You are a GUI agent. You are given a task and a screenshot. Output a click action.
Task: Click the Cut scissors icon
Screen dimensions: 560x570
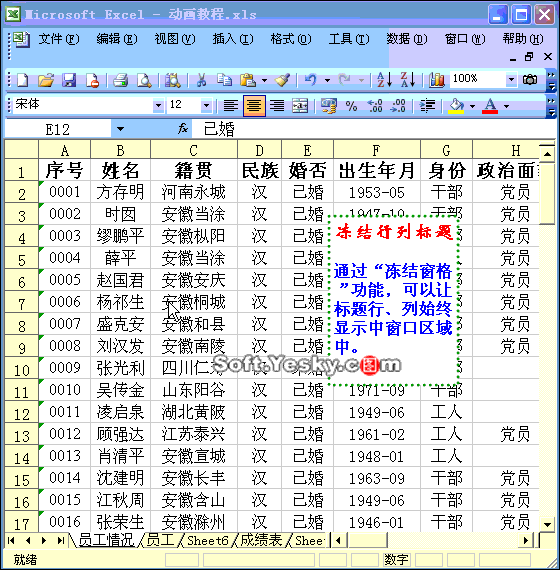[201, 80]
